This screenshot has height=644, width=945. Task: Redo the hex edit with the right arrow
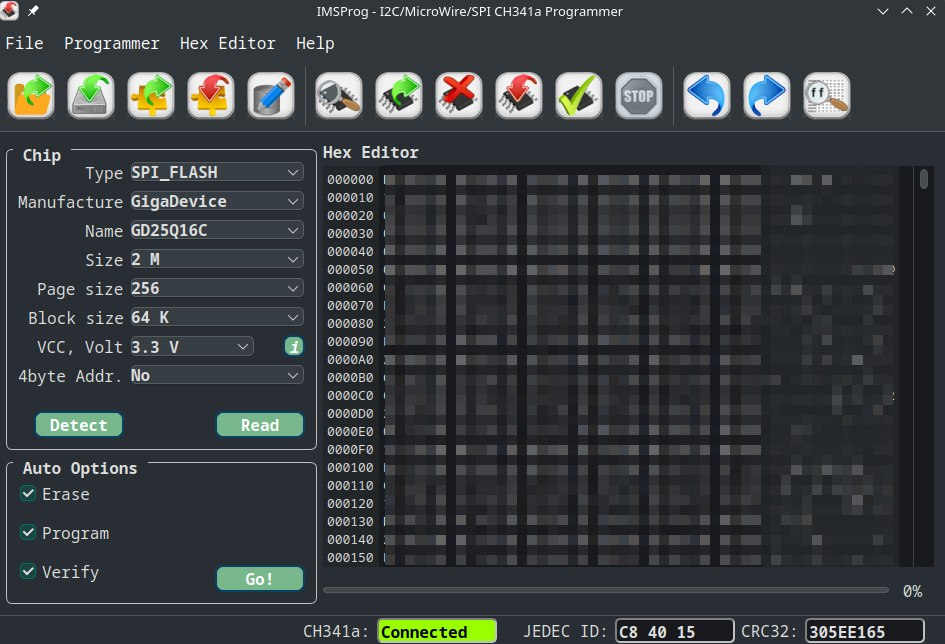tap(767, 95)
